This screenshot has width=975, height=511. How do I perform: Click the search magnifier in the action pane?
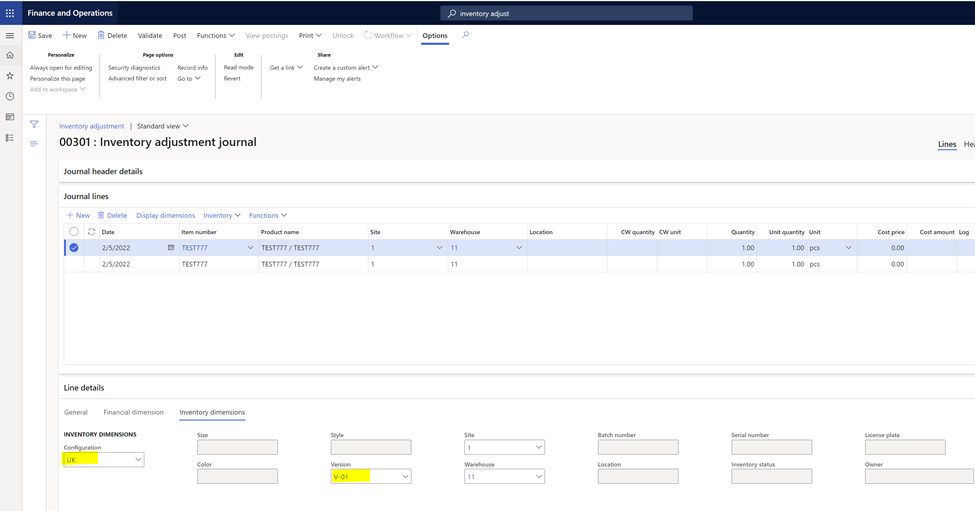(x=465, y=35)
